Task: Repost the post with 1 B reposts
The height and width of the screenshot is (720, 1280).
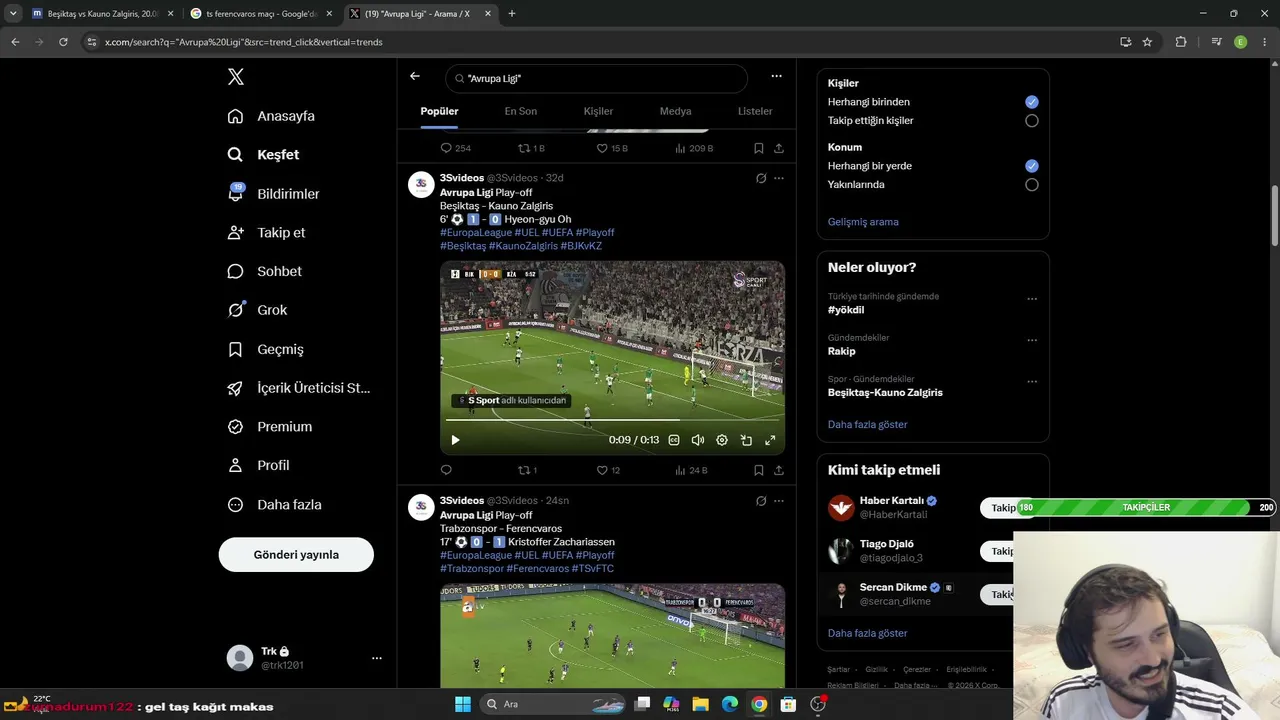Action: tap(531, 148)
